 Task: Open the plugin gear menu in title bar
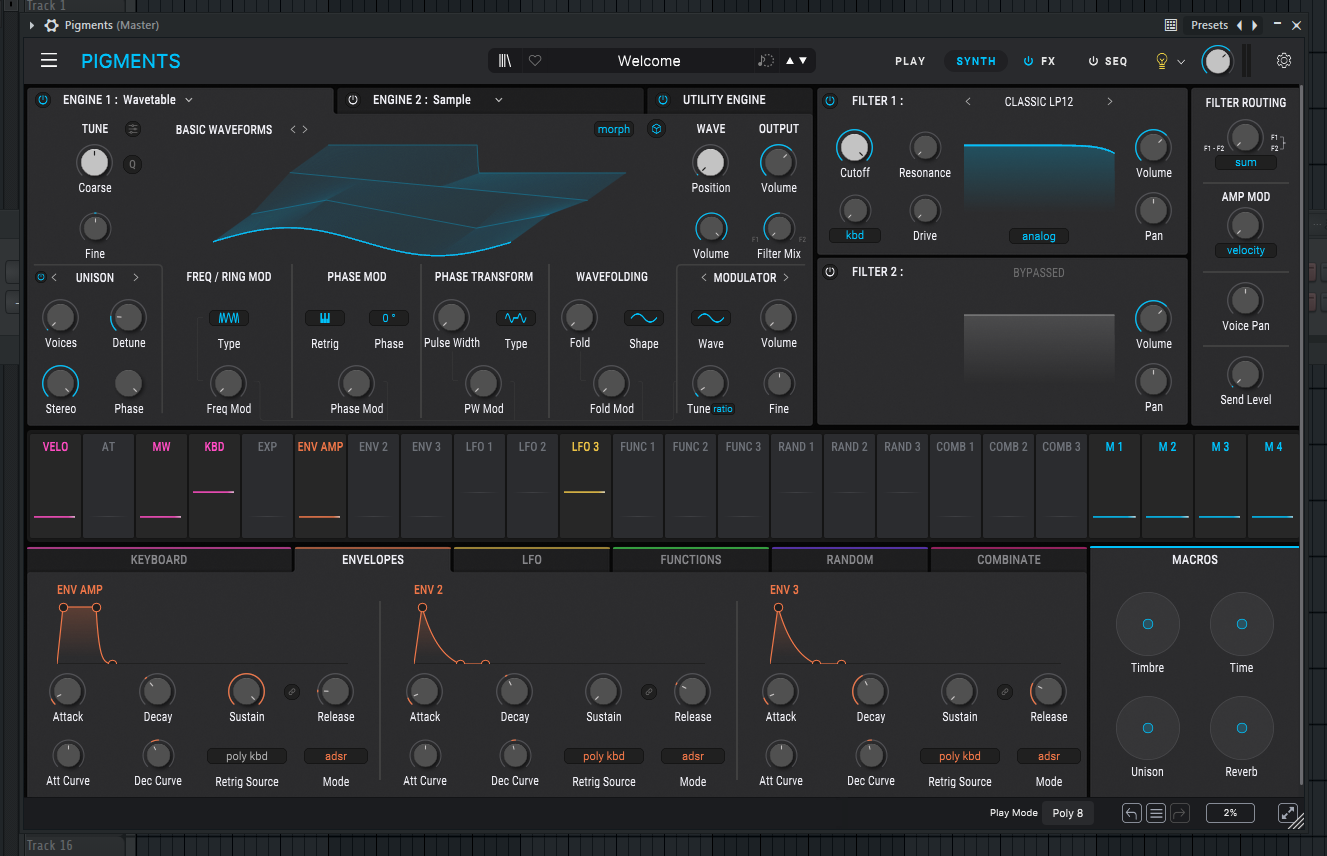tap(52, 25)
